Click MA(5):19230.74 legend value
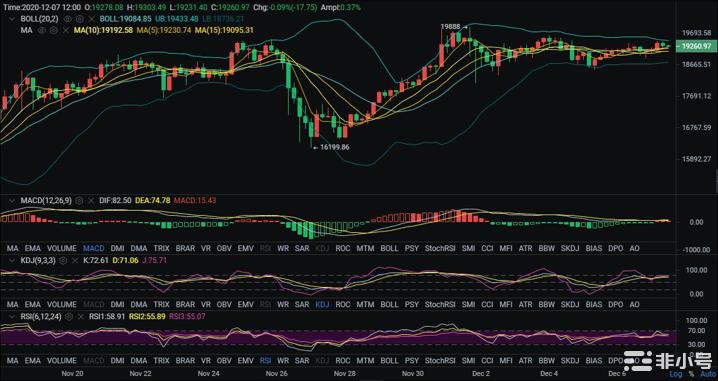This screenshot has width=718, height=381. pos(163,30)
